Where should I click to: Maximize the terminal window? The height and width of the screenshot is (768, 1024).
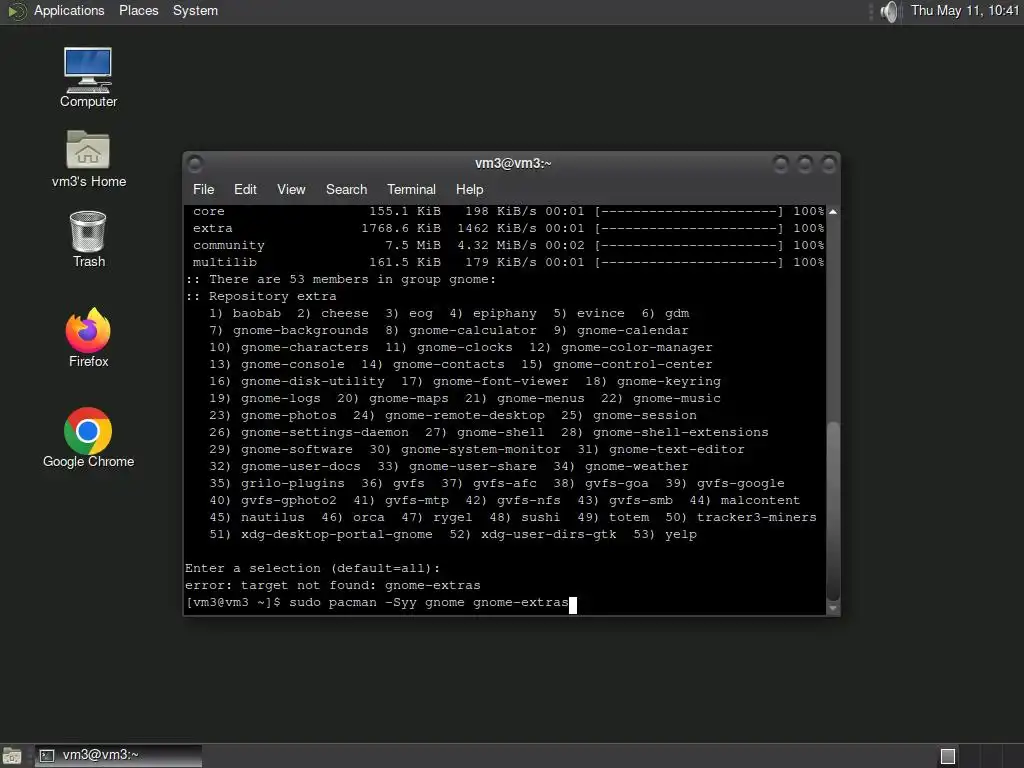pos(805,163)
